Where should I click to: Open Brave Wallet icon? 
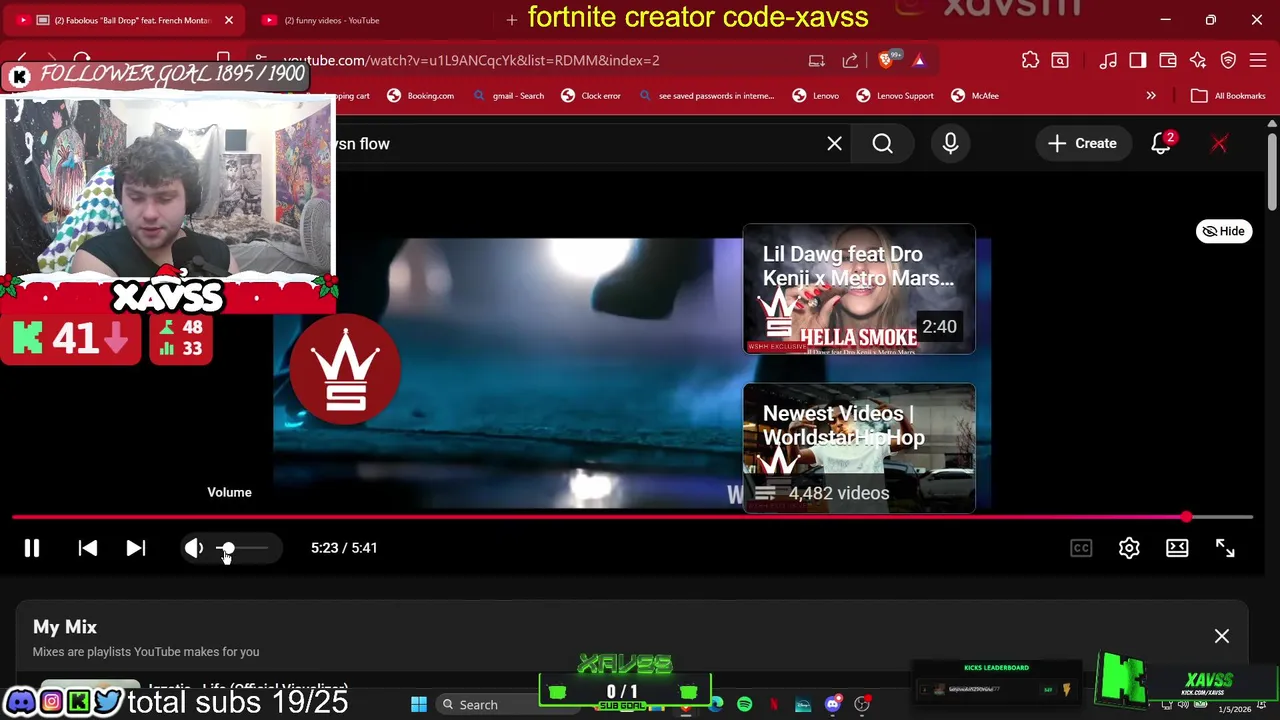point(1168,61)
